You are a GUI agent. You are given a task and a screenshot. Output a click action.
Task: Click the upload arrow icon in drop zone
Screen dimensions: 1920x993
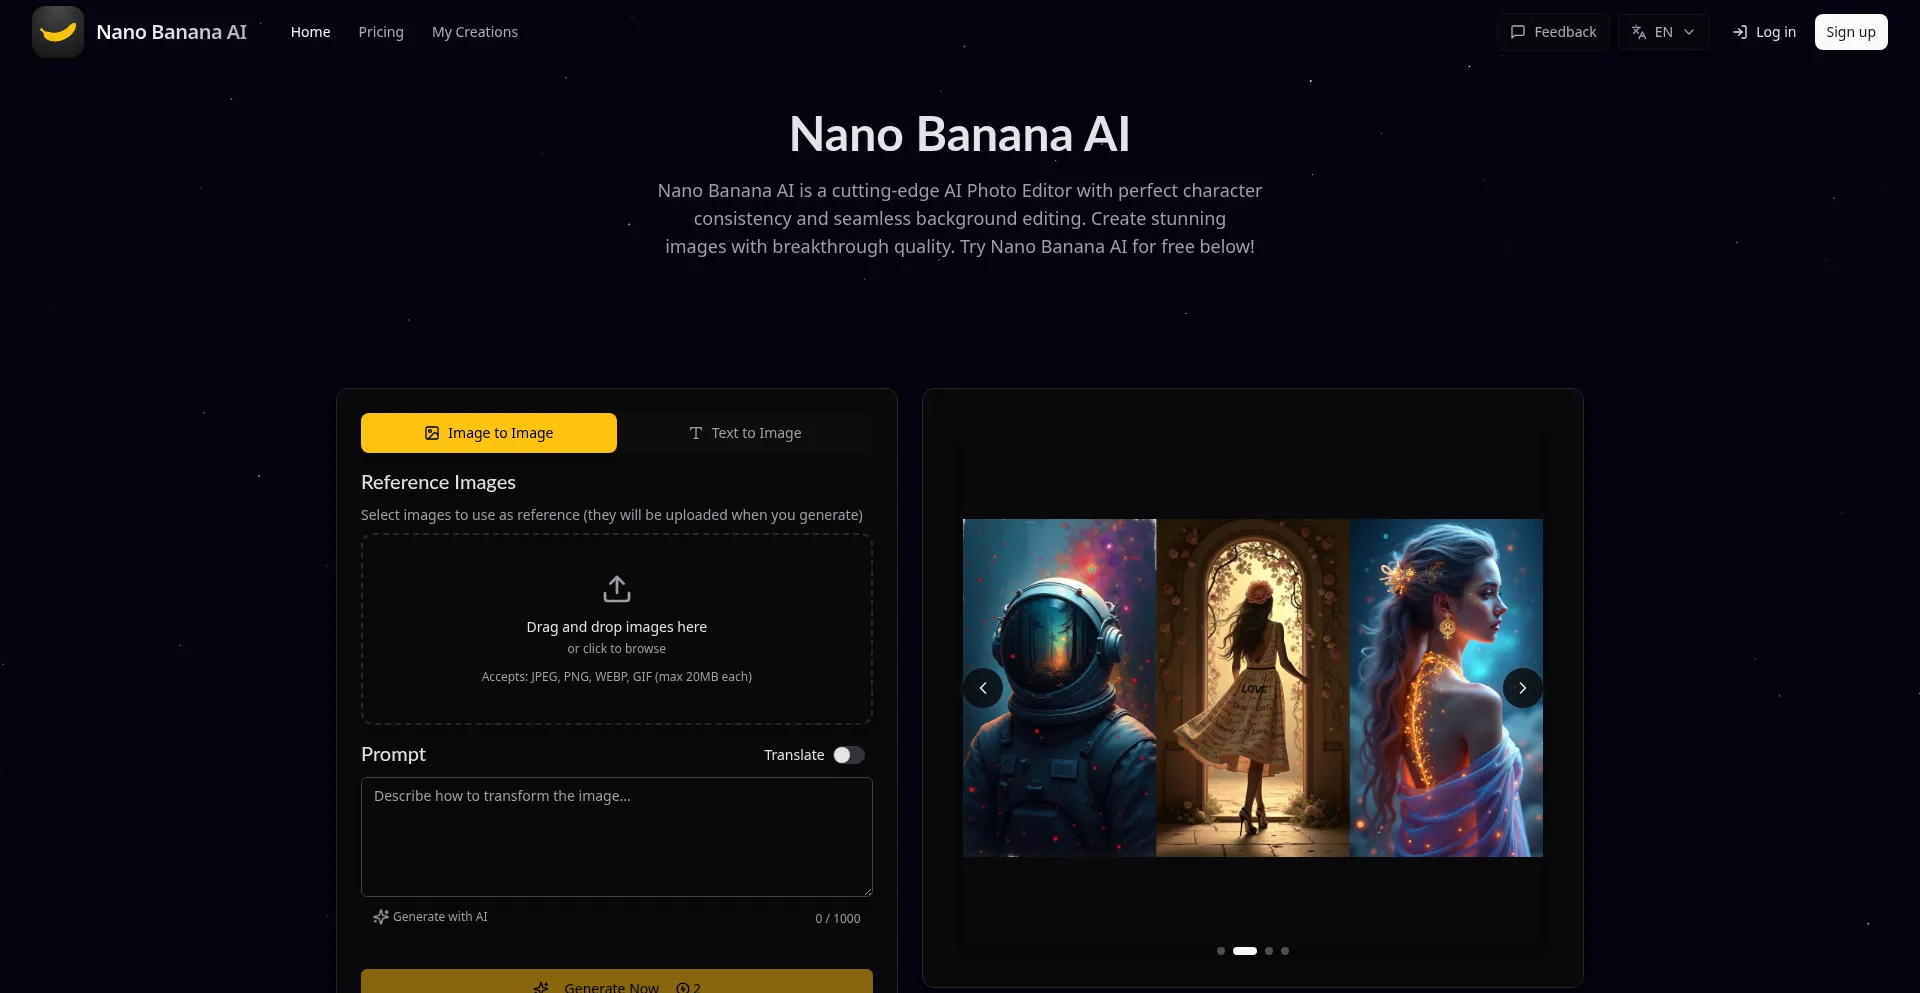click(x=617, y=589)
